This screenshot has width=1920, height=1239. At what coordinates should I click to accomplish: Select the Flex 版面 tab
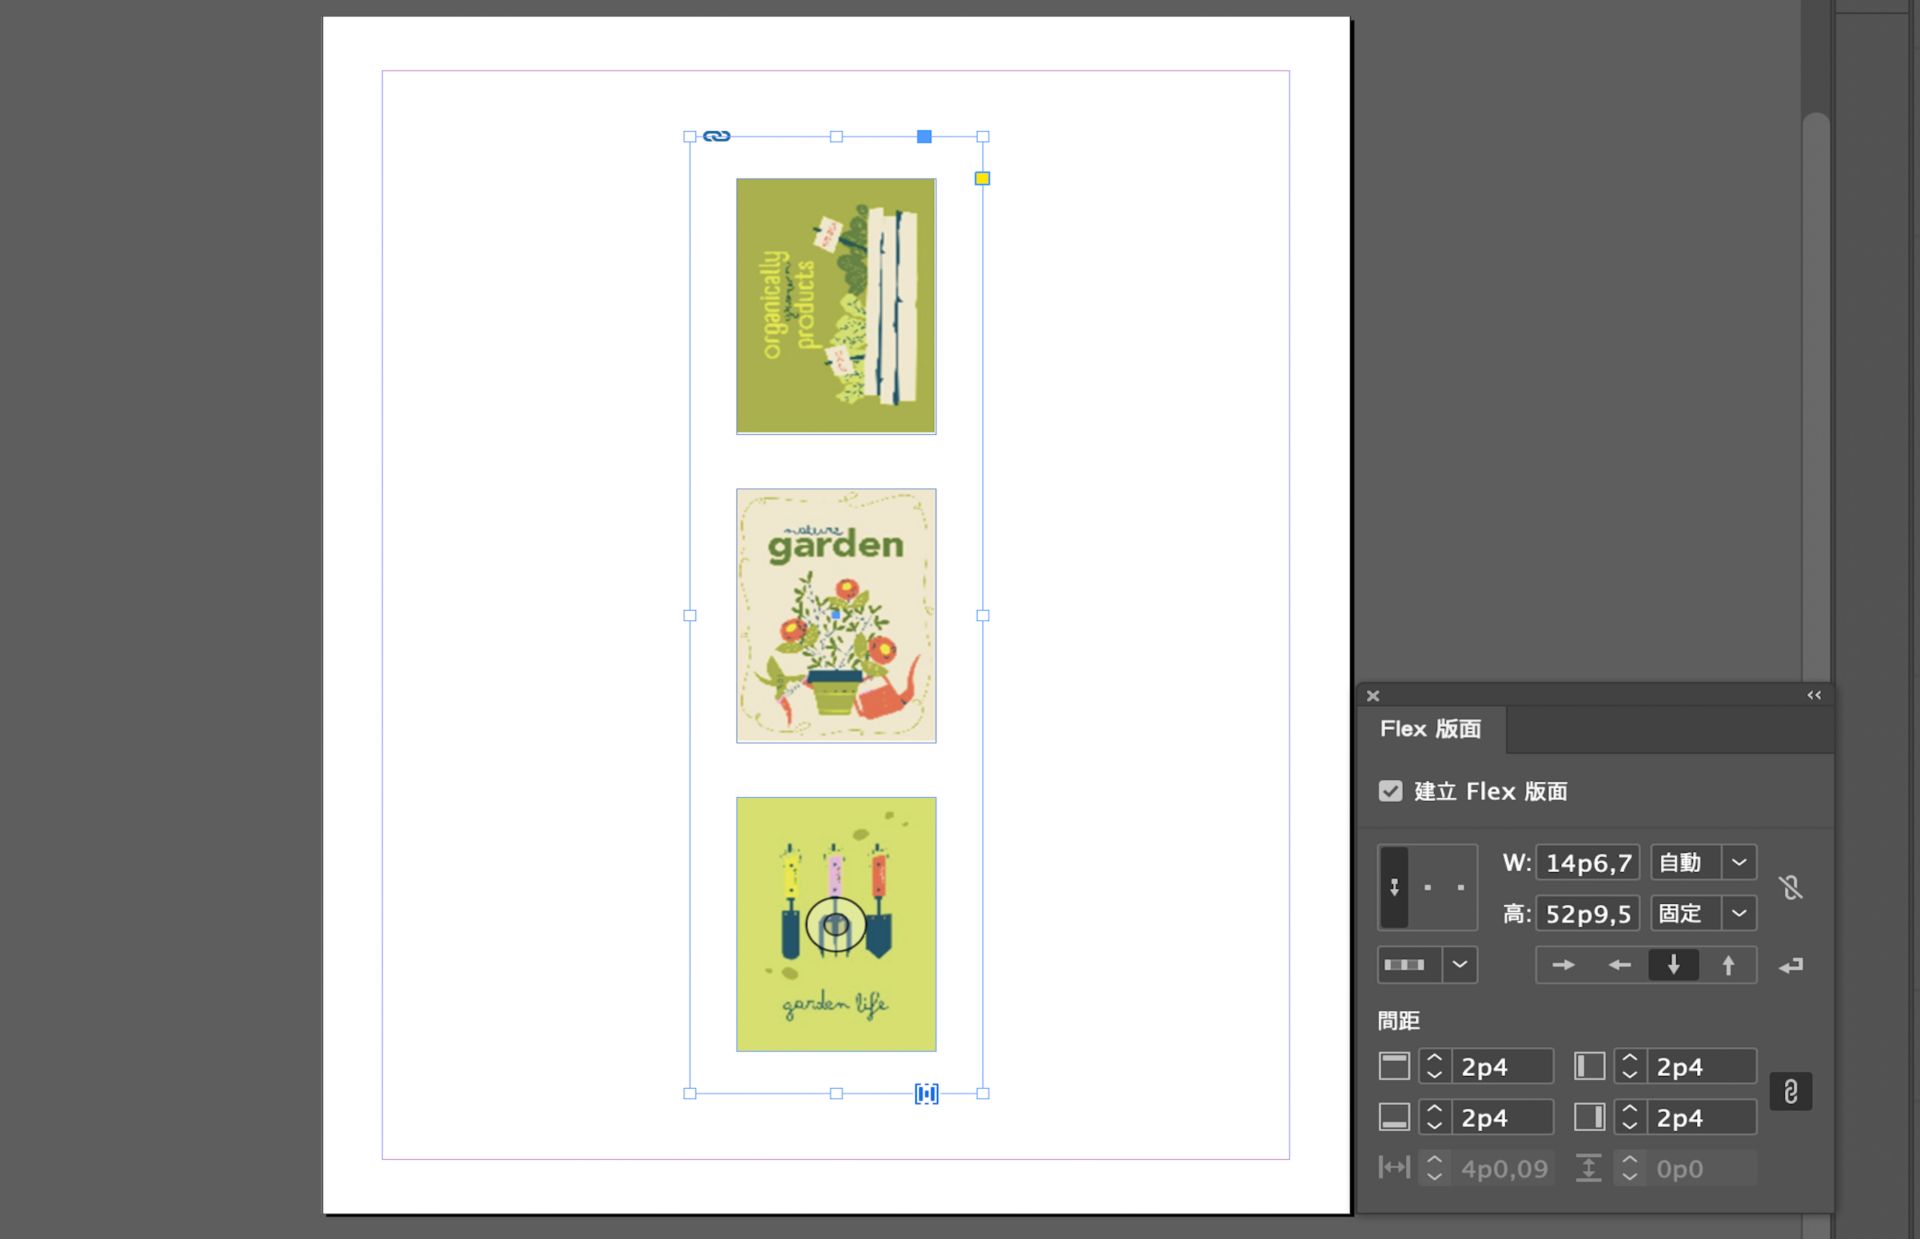pyautogui.click(x=1430, y=729)
